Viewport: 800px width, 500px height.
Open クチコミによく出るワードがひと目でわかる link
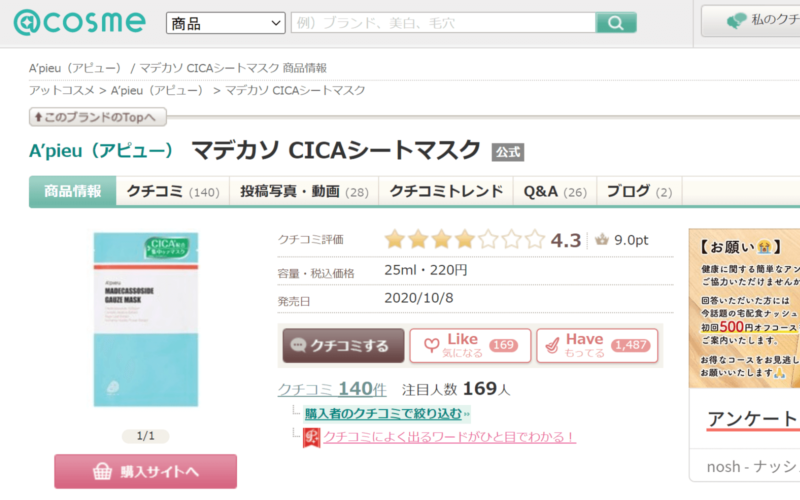click(449, 437)
